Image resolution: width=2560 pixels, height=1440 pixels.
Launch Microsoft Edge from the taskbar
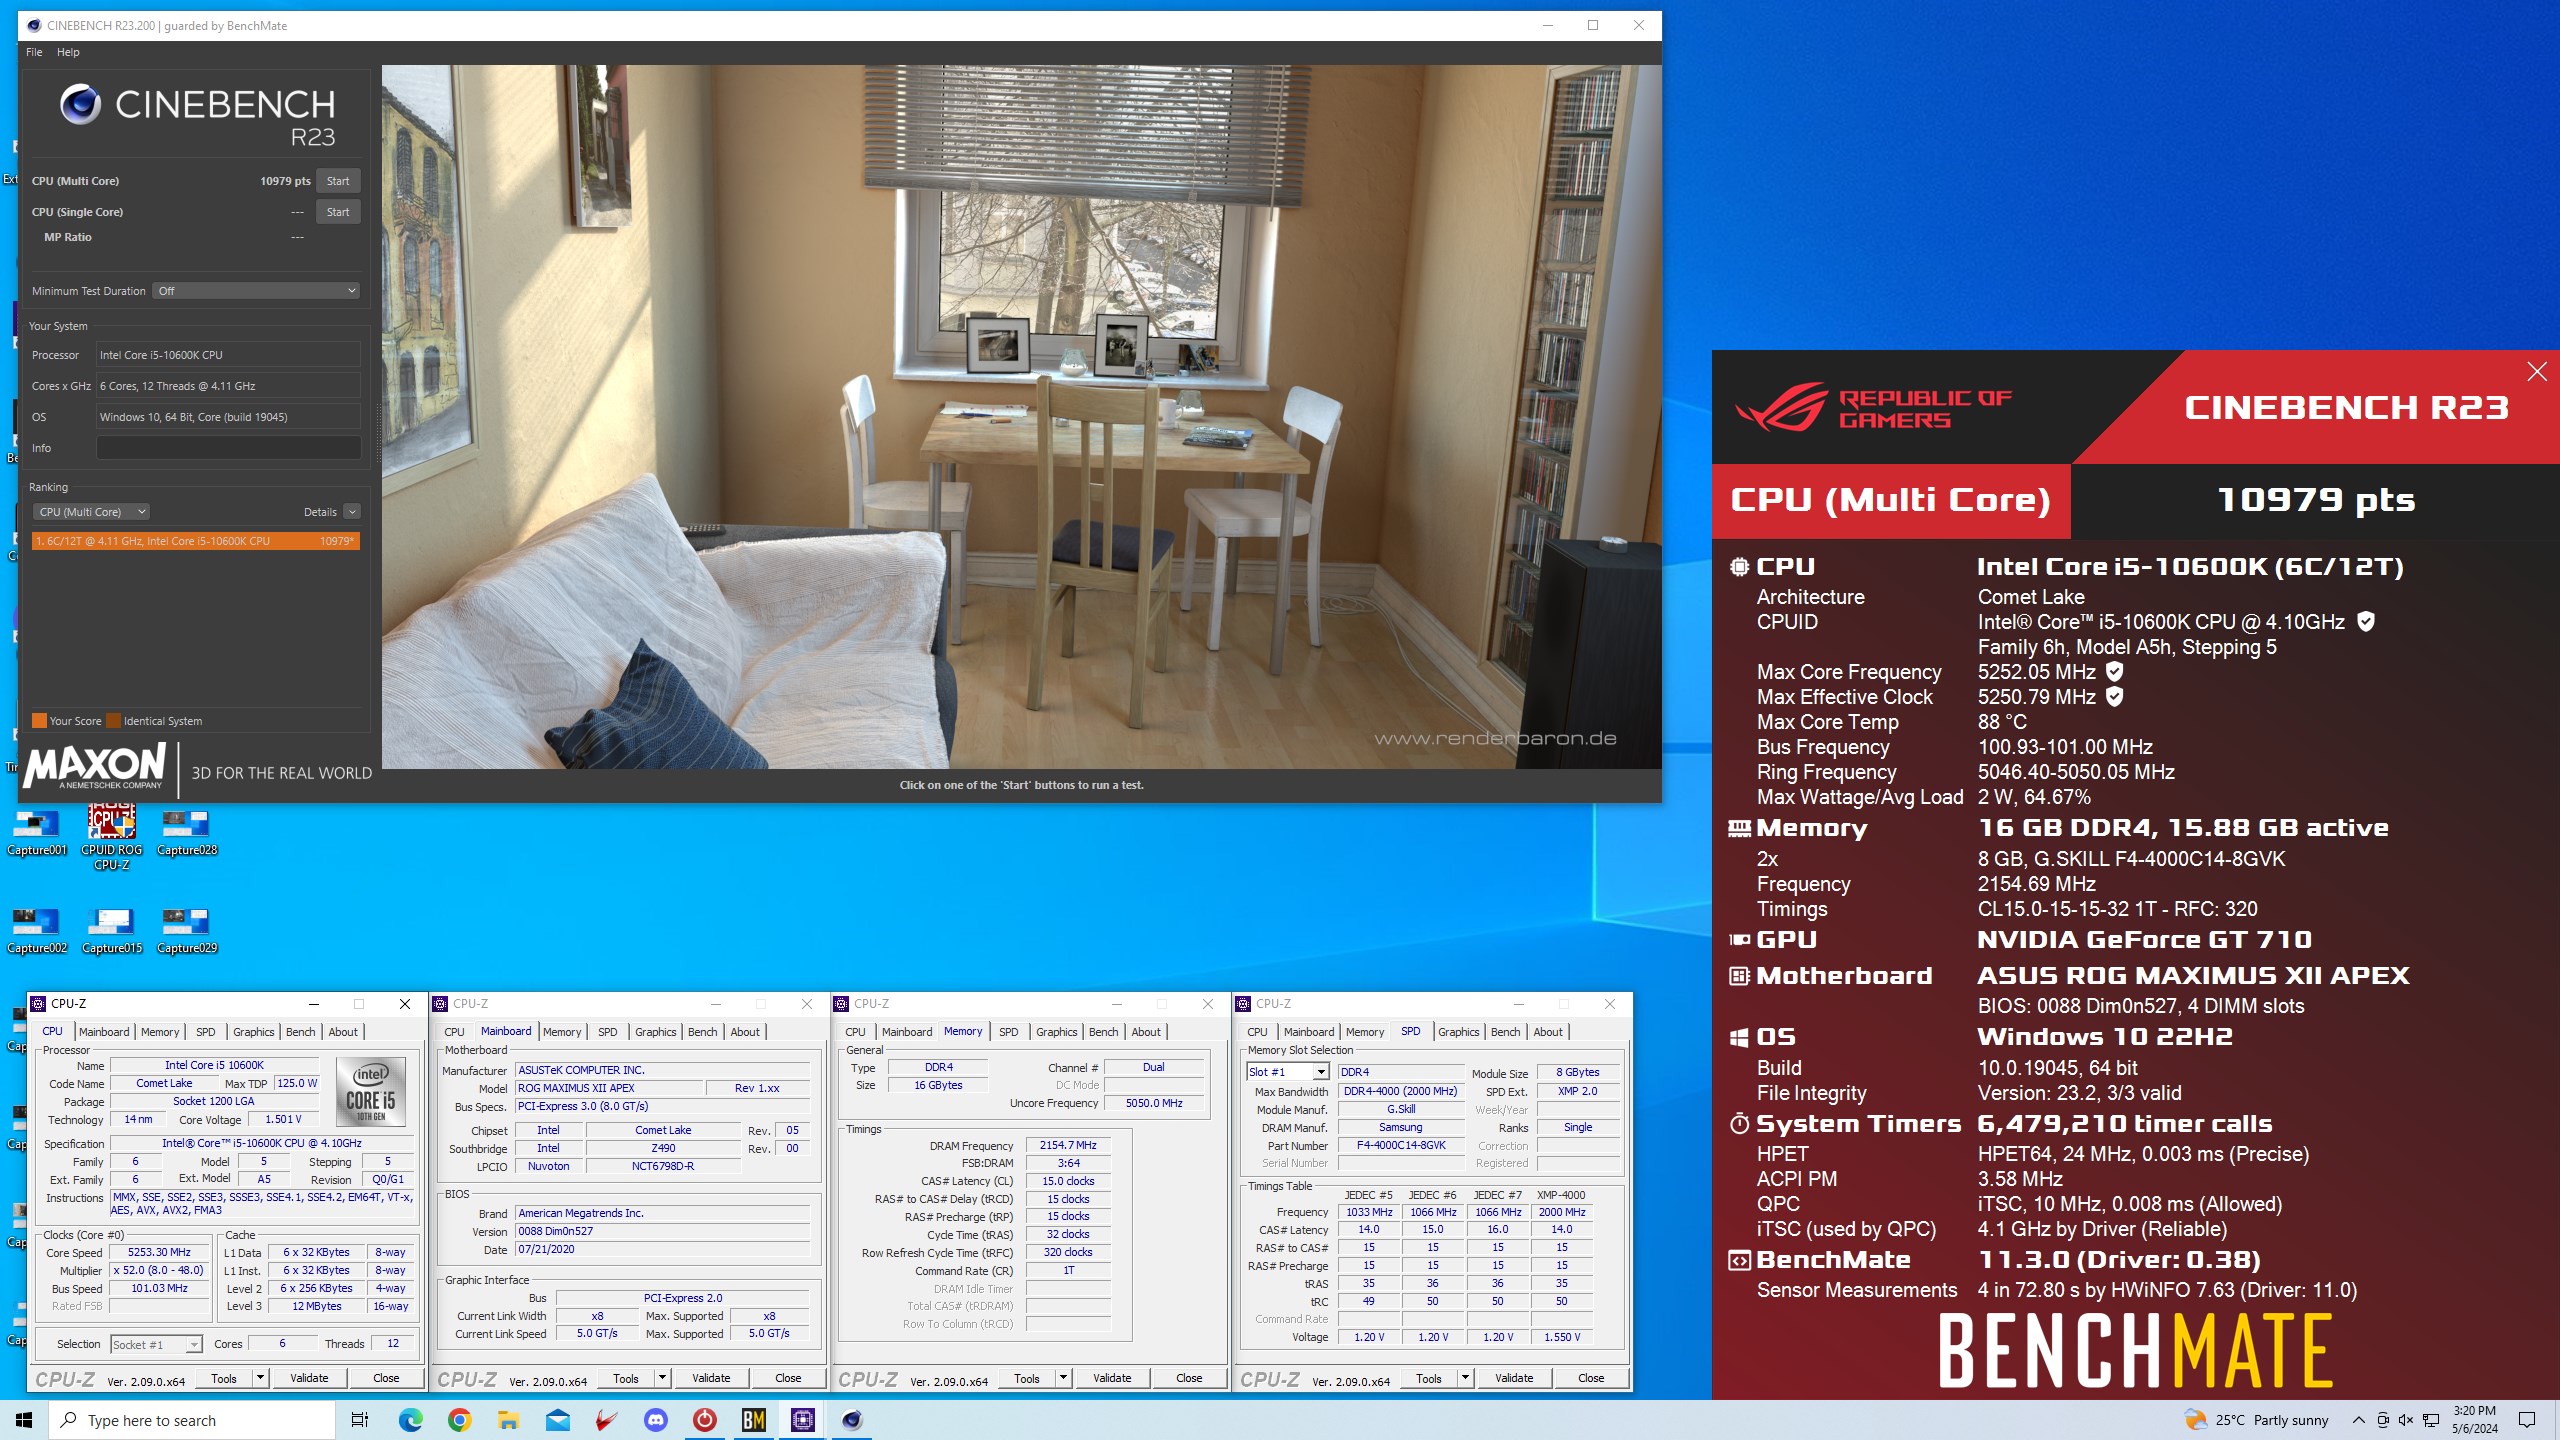(x=410, y=1420)
